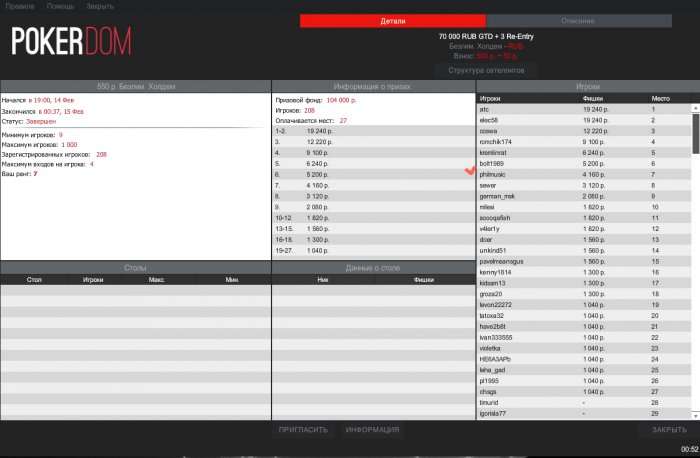Click the ИНФОРМАЦИЯ button
The image size is (700, 458).
pyautogui.click(x=372, y=430)
